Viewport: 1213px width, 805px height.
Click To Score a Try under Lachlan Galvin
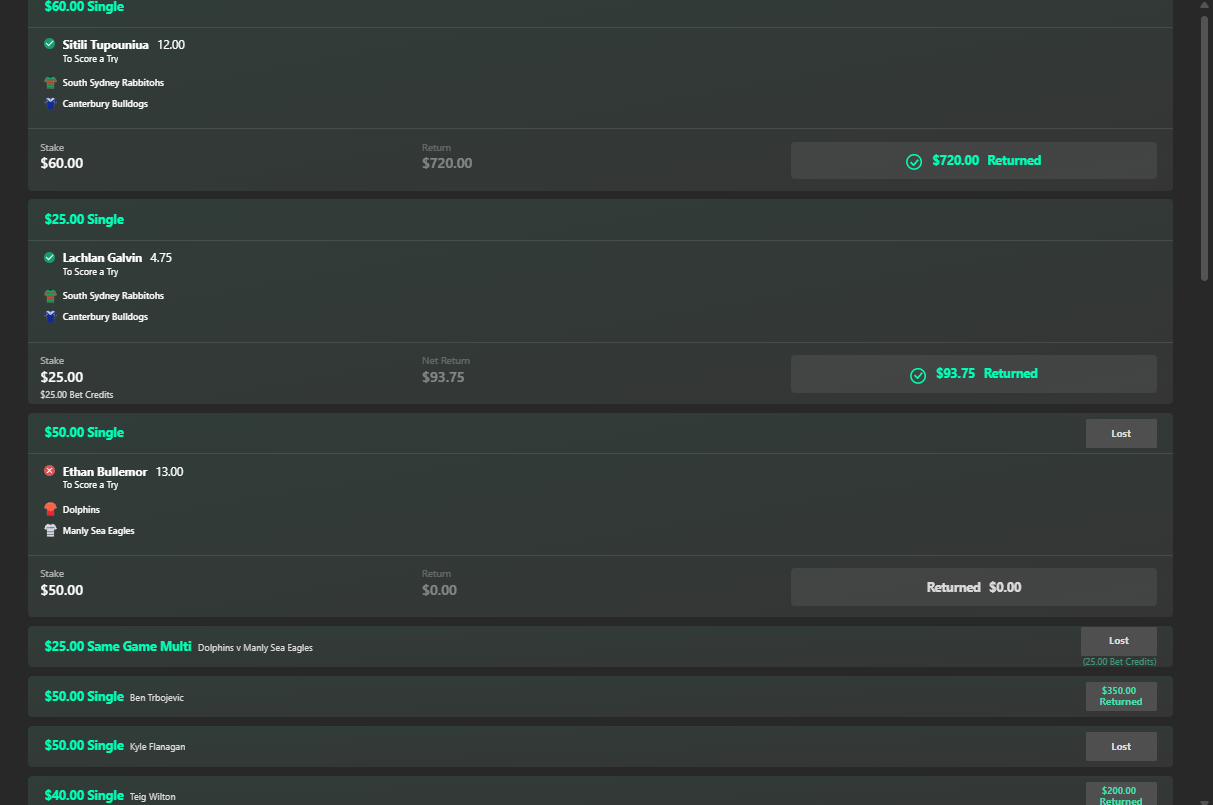(90, 272)
